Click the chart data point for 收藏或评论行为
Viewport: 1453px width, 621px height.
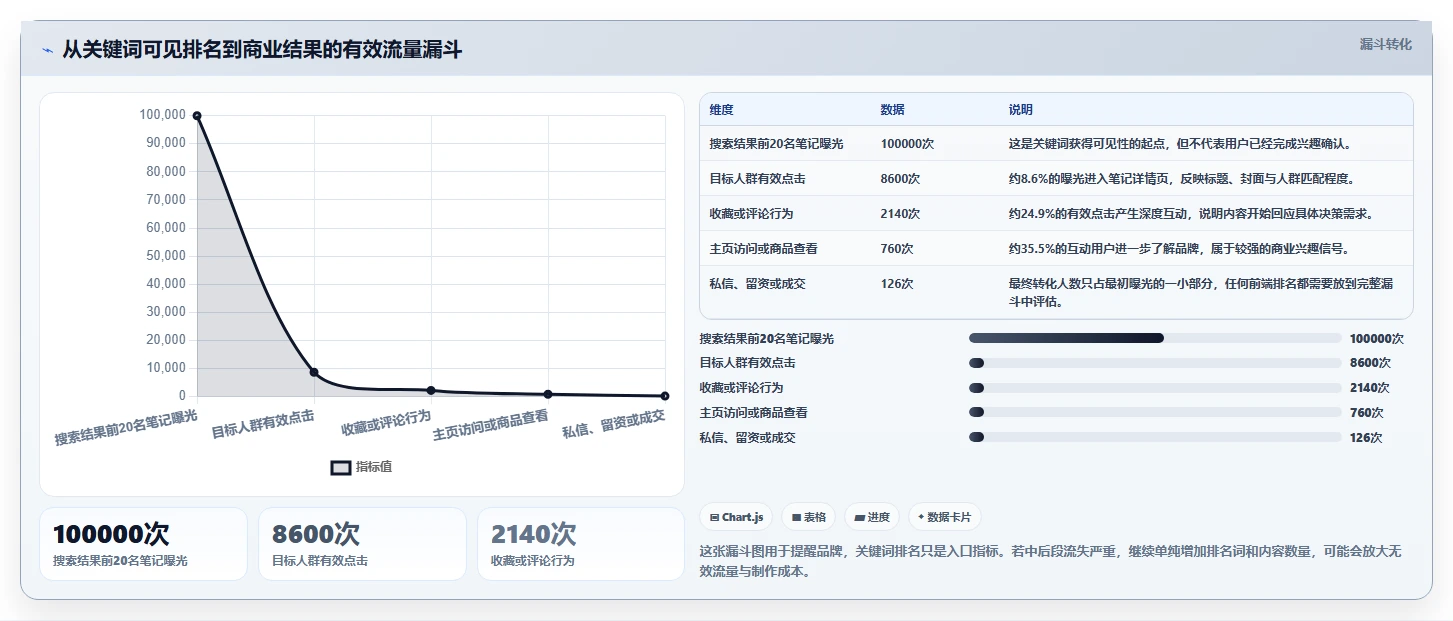pyautogui.click(x=431, y=390)
